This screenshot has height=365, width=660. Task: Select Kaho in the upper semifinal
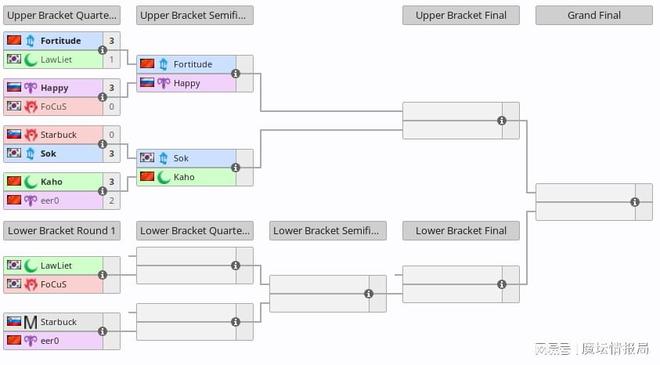point(184,177)
